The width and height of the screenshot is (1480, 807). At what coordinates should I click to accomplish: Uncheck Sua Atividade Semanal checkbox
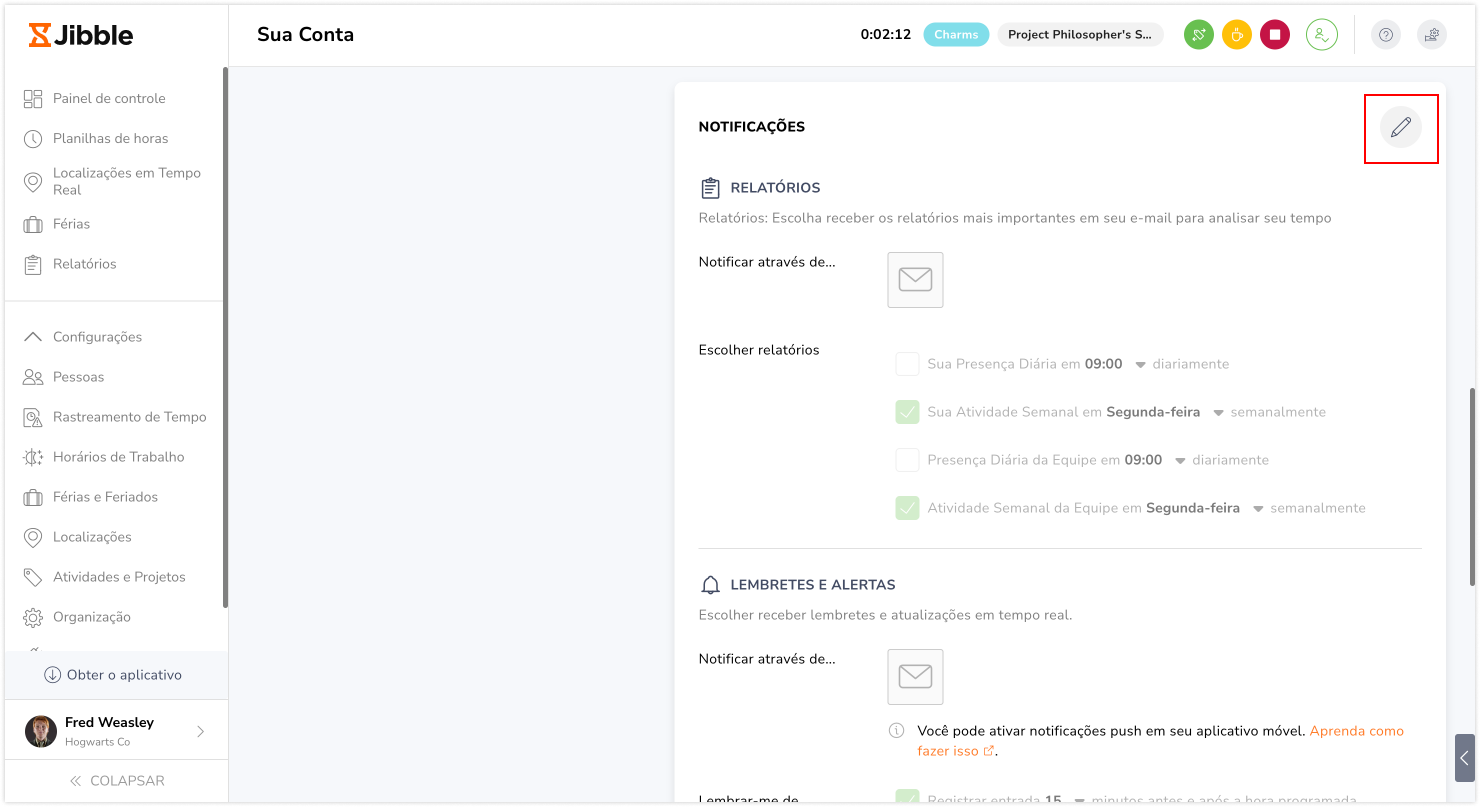pos(907,412)
